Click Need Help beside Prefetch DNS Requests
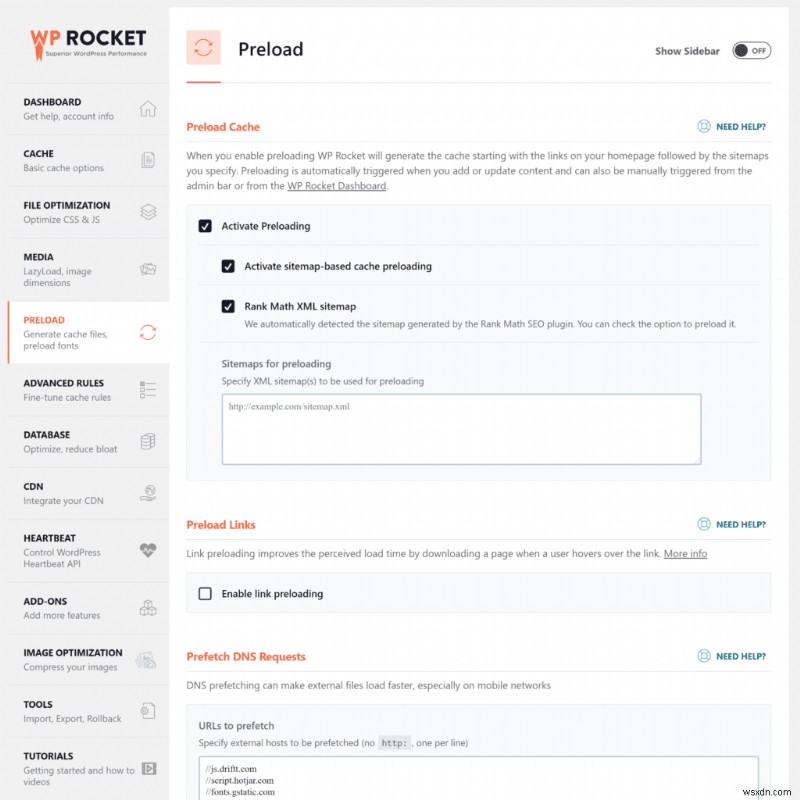The image size is (800, 800). click(732, 657)
